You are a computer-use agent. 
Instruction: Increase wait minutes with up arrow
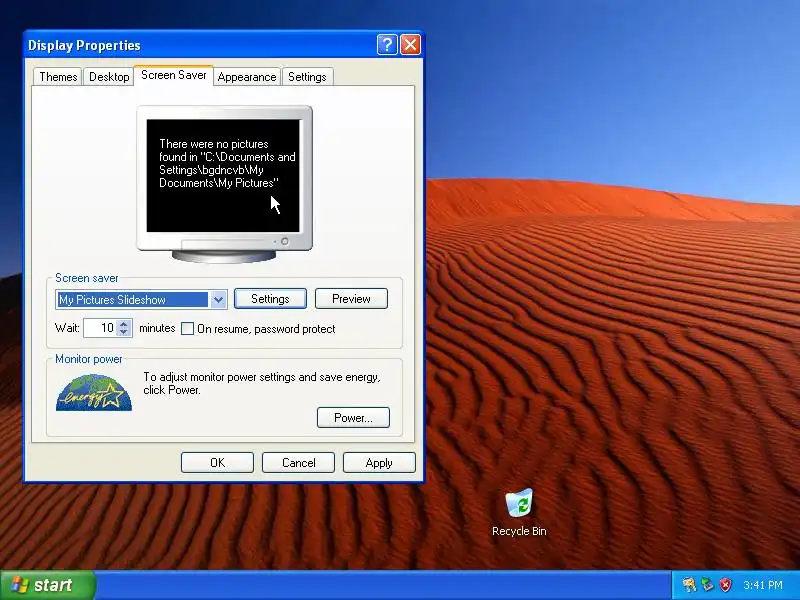tap(123, 323)
